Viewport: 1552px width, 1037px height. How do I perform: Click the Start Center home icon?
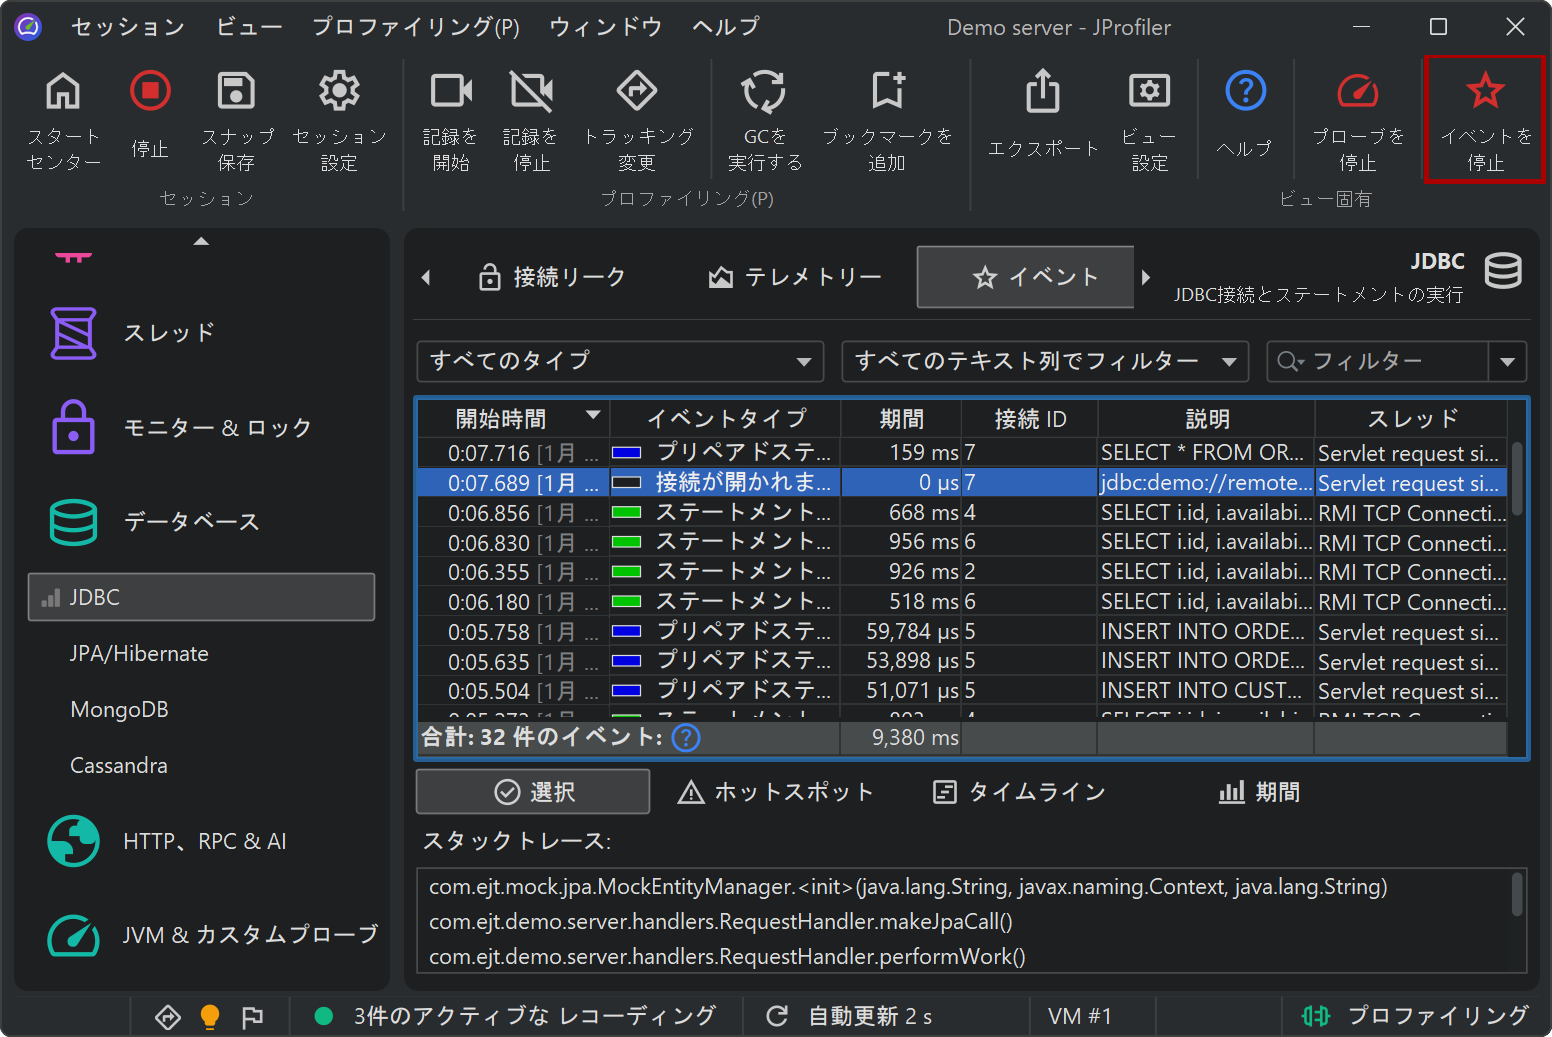pos(63,92)
